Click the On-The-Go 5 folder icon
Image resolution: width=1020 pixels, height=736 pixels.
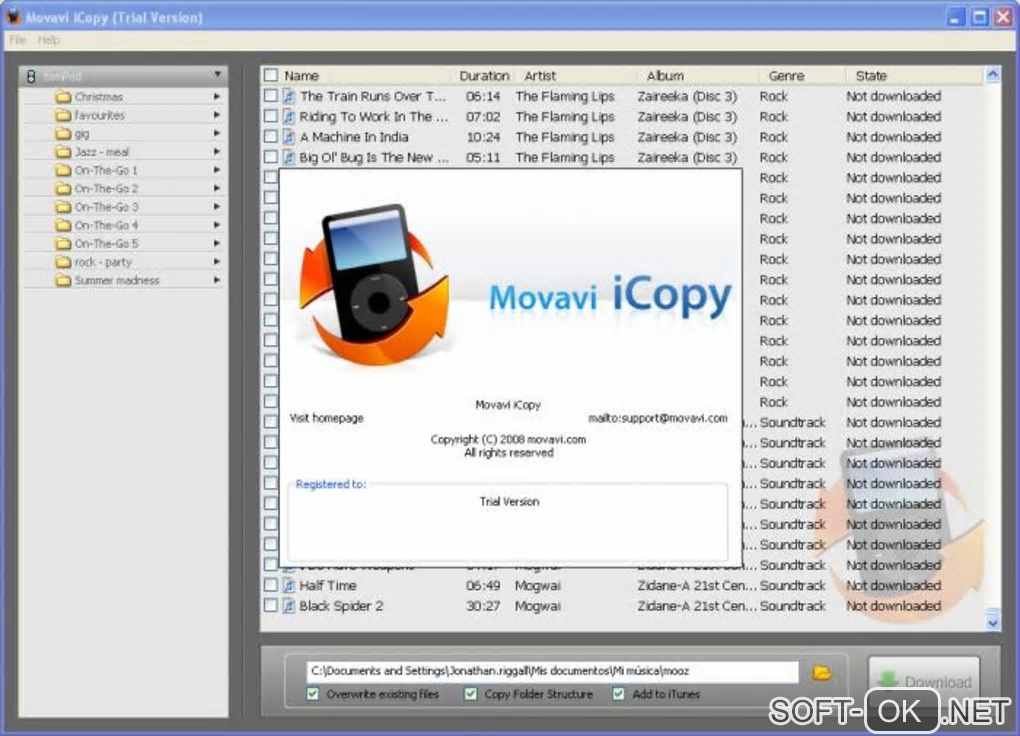coord(63,243)
